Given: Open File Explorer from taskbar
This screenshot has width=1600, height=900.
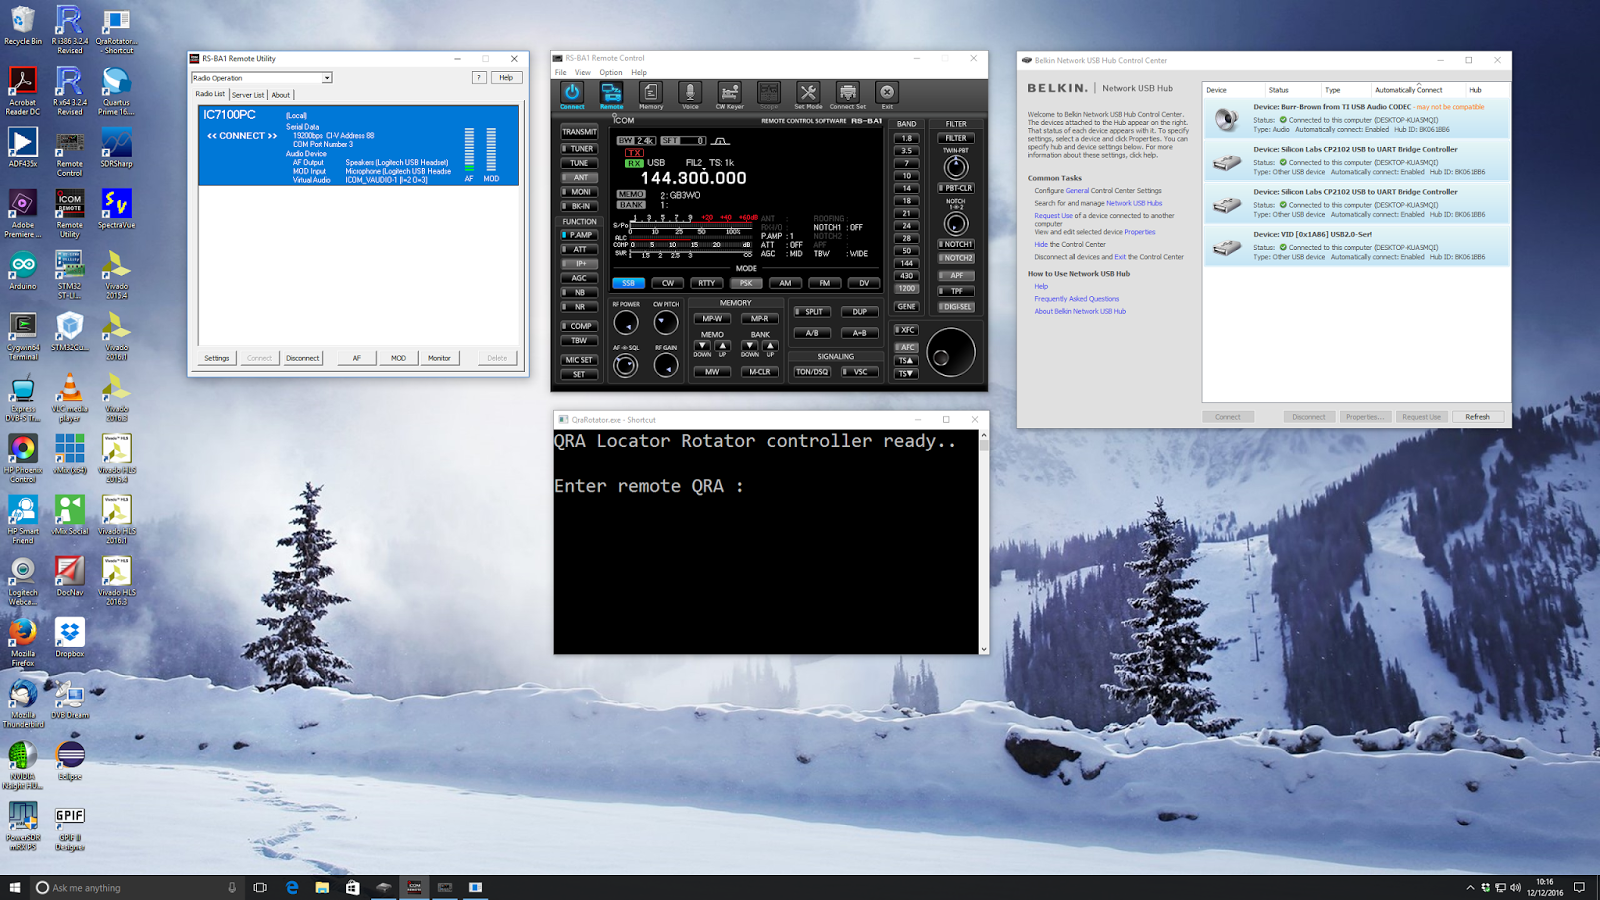Looking at the screenshot, I should [322, 887].
